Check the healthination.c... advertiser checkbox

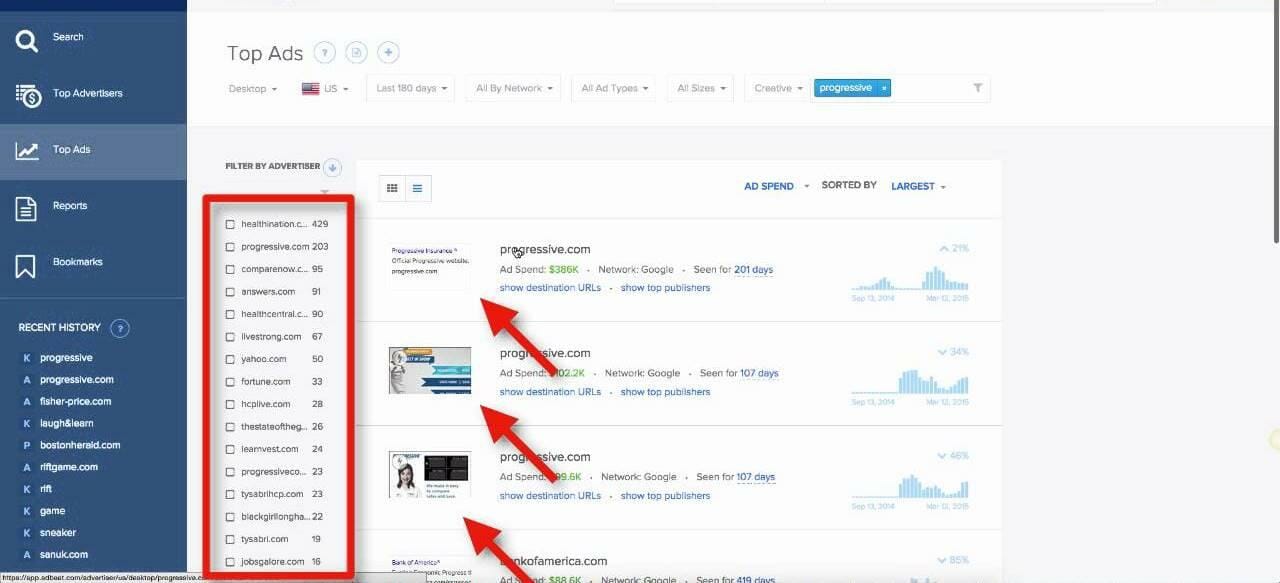pyautogui.click(x=230, y=224)
